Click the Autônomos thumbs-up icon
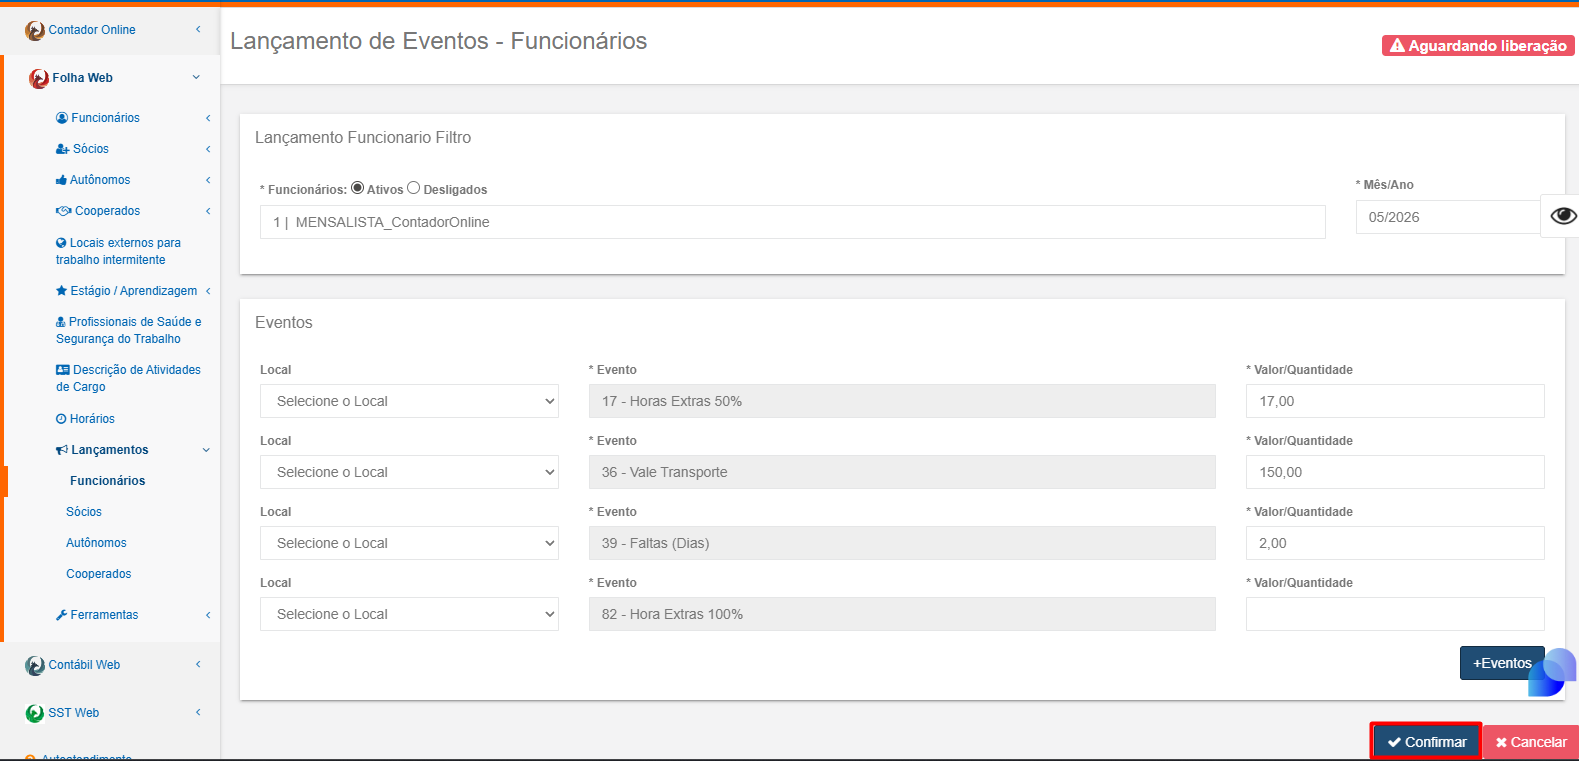 click(61, 180)
